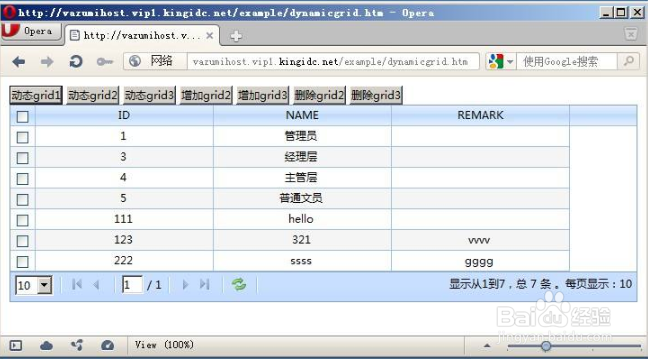Viewport: 648px width, 360px height.
Task: Open Opera Unite share icon
Action: click(77, 345)
